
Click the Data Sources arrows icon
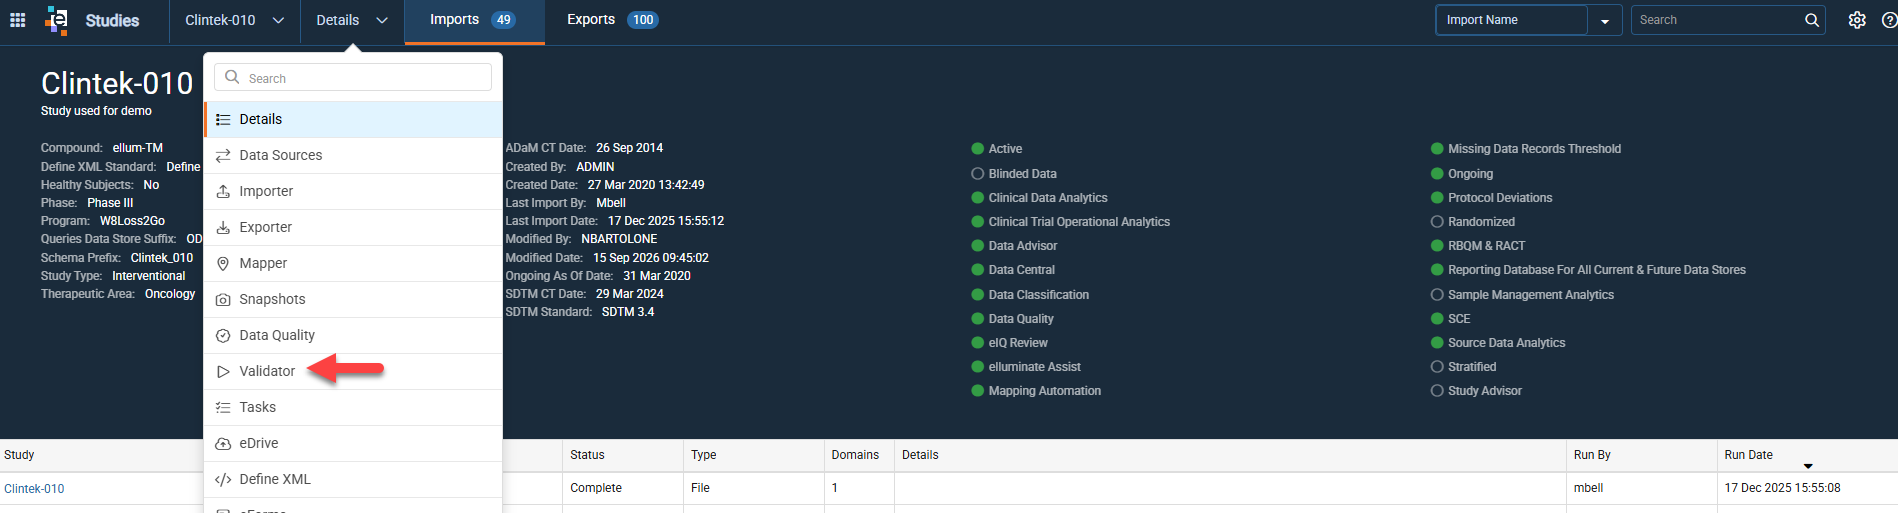coord(223,155)
